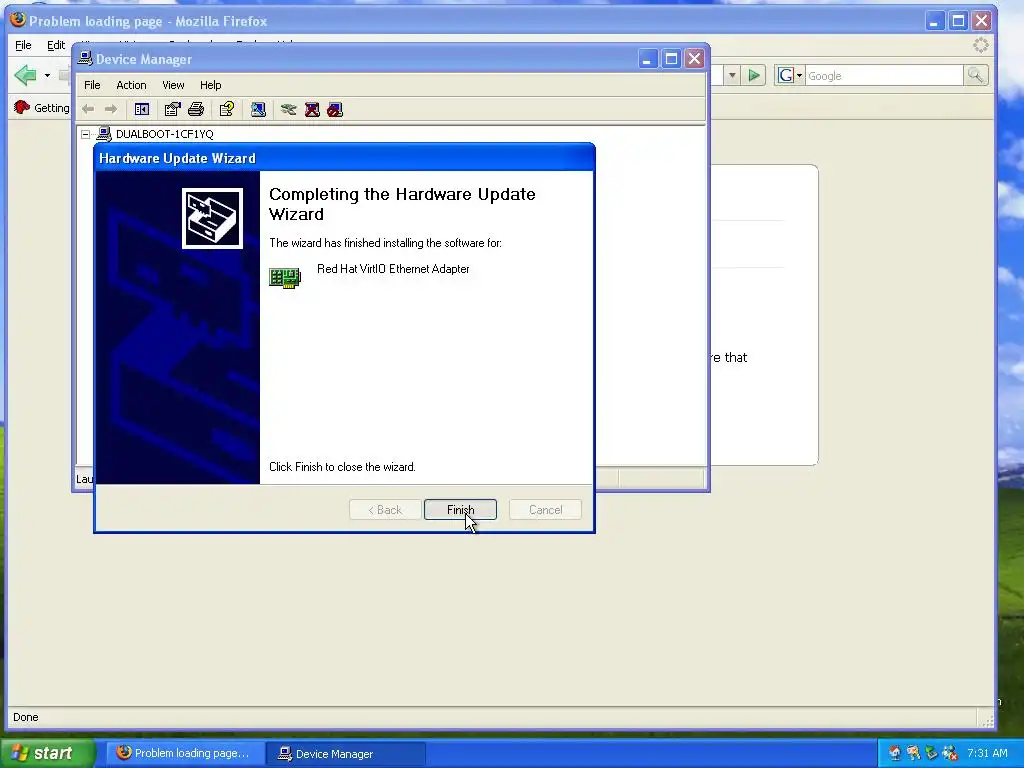Click the security shield tray icon
The height and width of the screenshot is (768, 1024).
[x=894, y=753]
